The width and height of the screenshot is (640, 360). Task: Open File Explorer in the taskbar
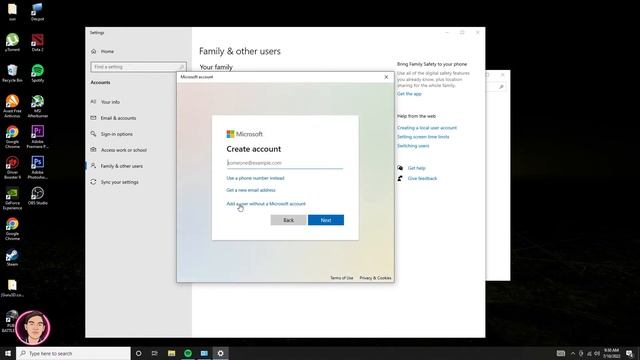[x=171, y=353]
